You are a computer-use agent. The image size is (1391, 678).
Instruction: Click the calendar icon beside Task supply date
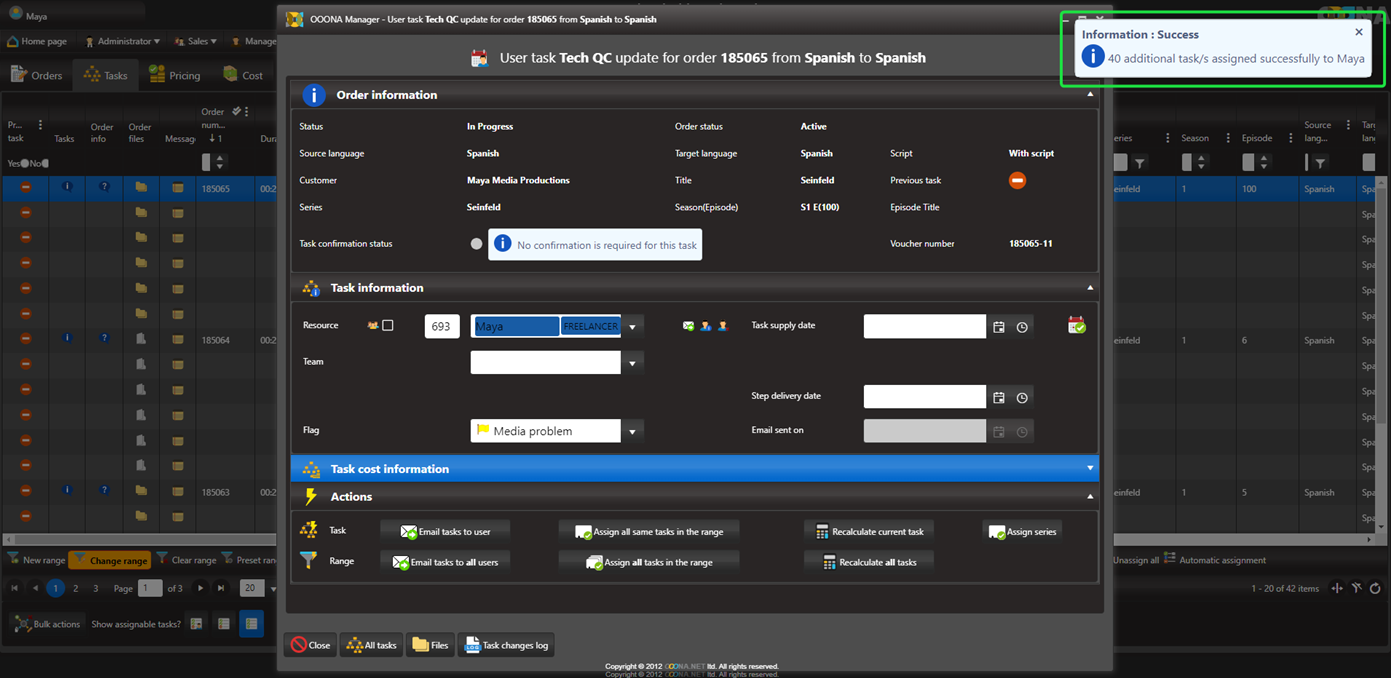998,327
